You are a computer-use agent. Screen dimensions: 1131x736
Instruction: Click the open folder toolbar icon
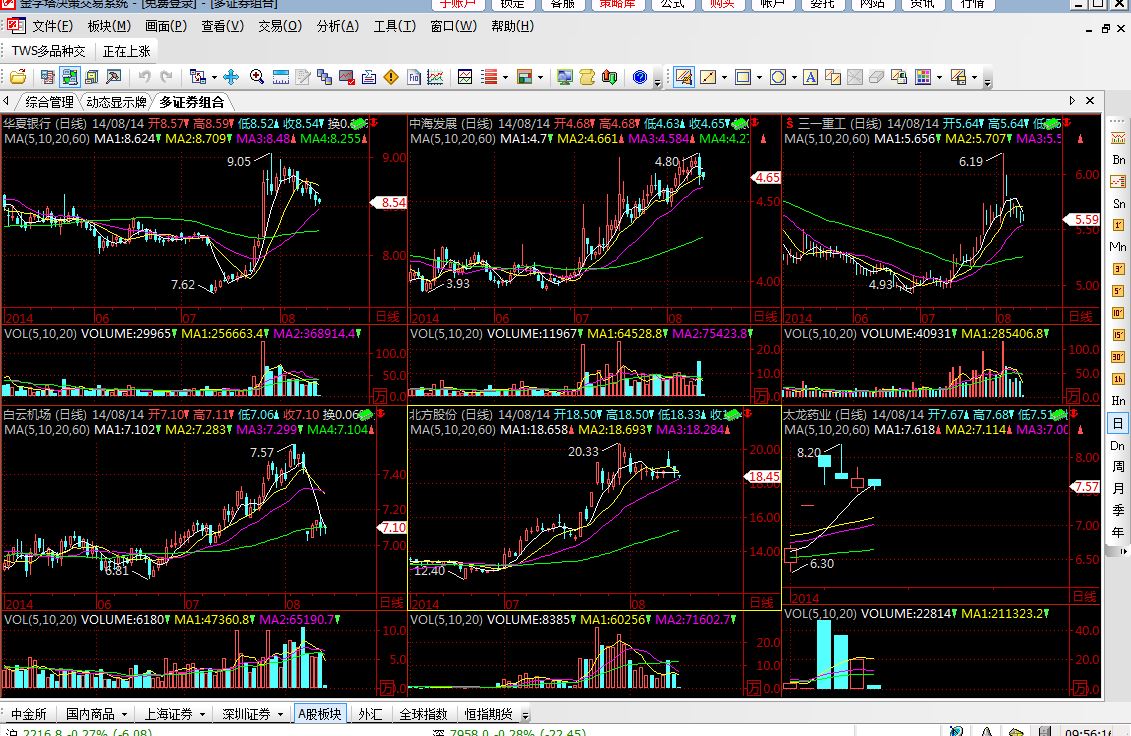coord(18,76)
